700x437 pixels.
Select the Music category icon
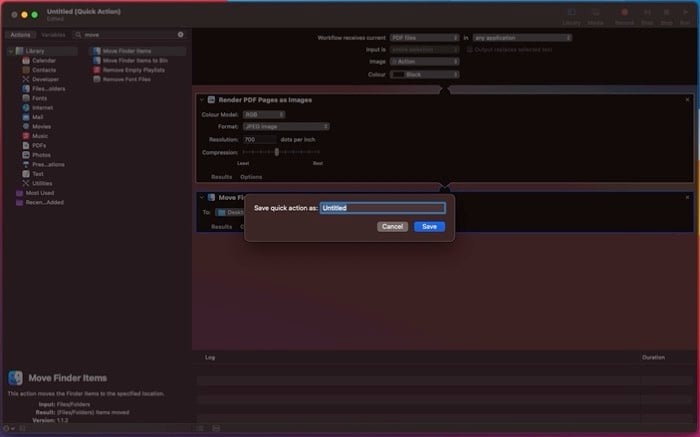(x=26, y=136)
